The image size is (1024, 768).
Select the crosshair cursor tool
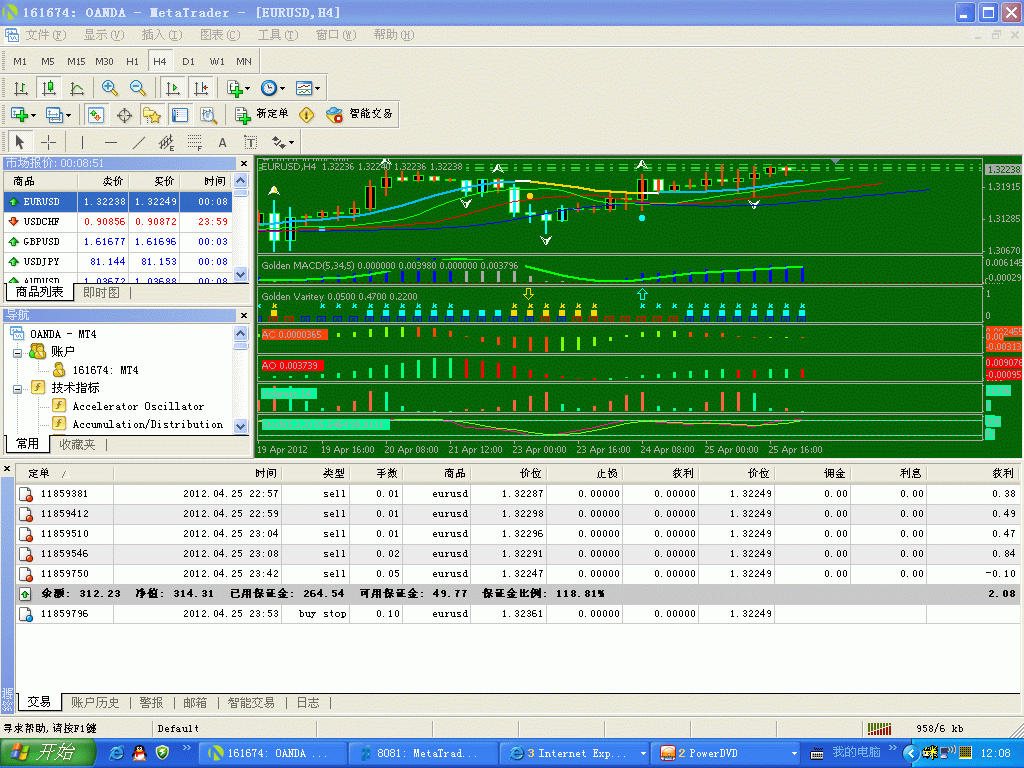[48, 142]
